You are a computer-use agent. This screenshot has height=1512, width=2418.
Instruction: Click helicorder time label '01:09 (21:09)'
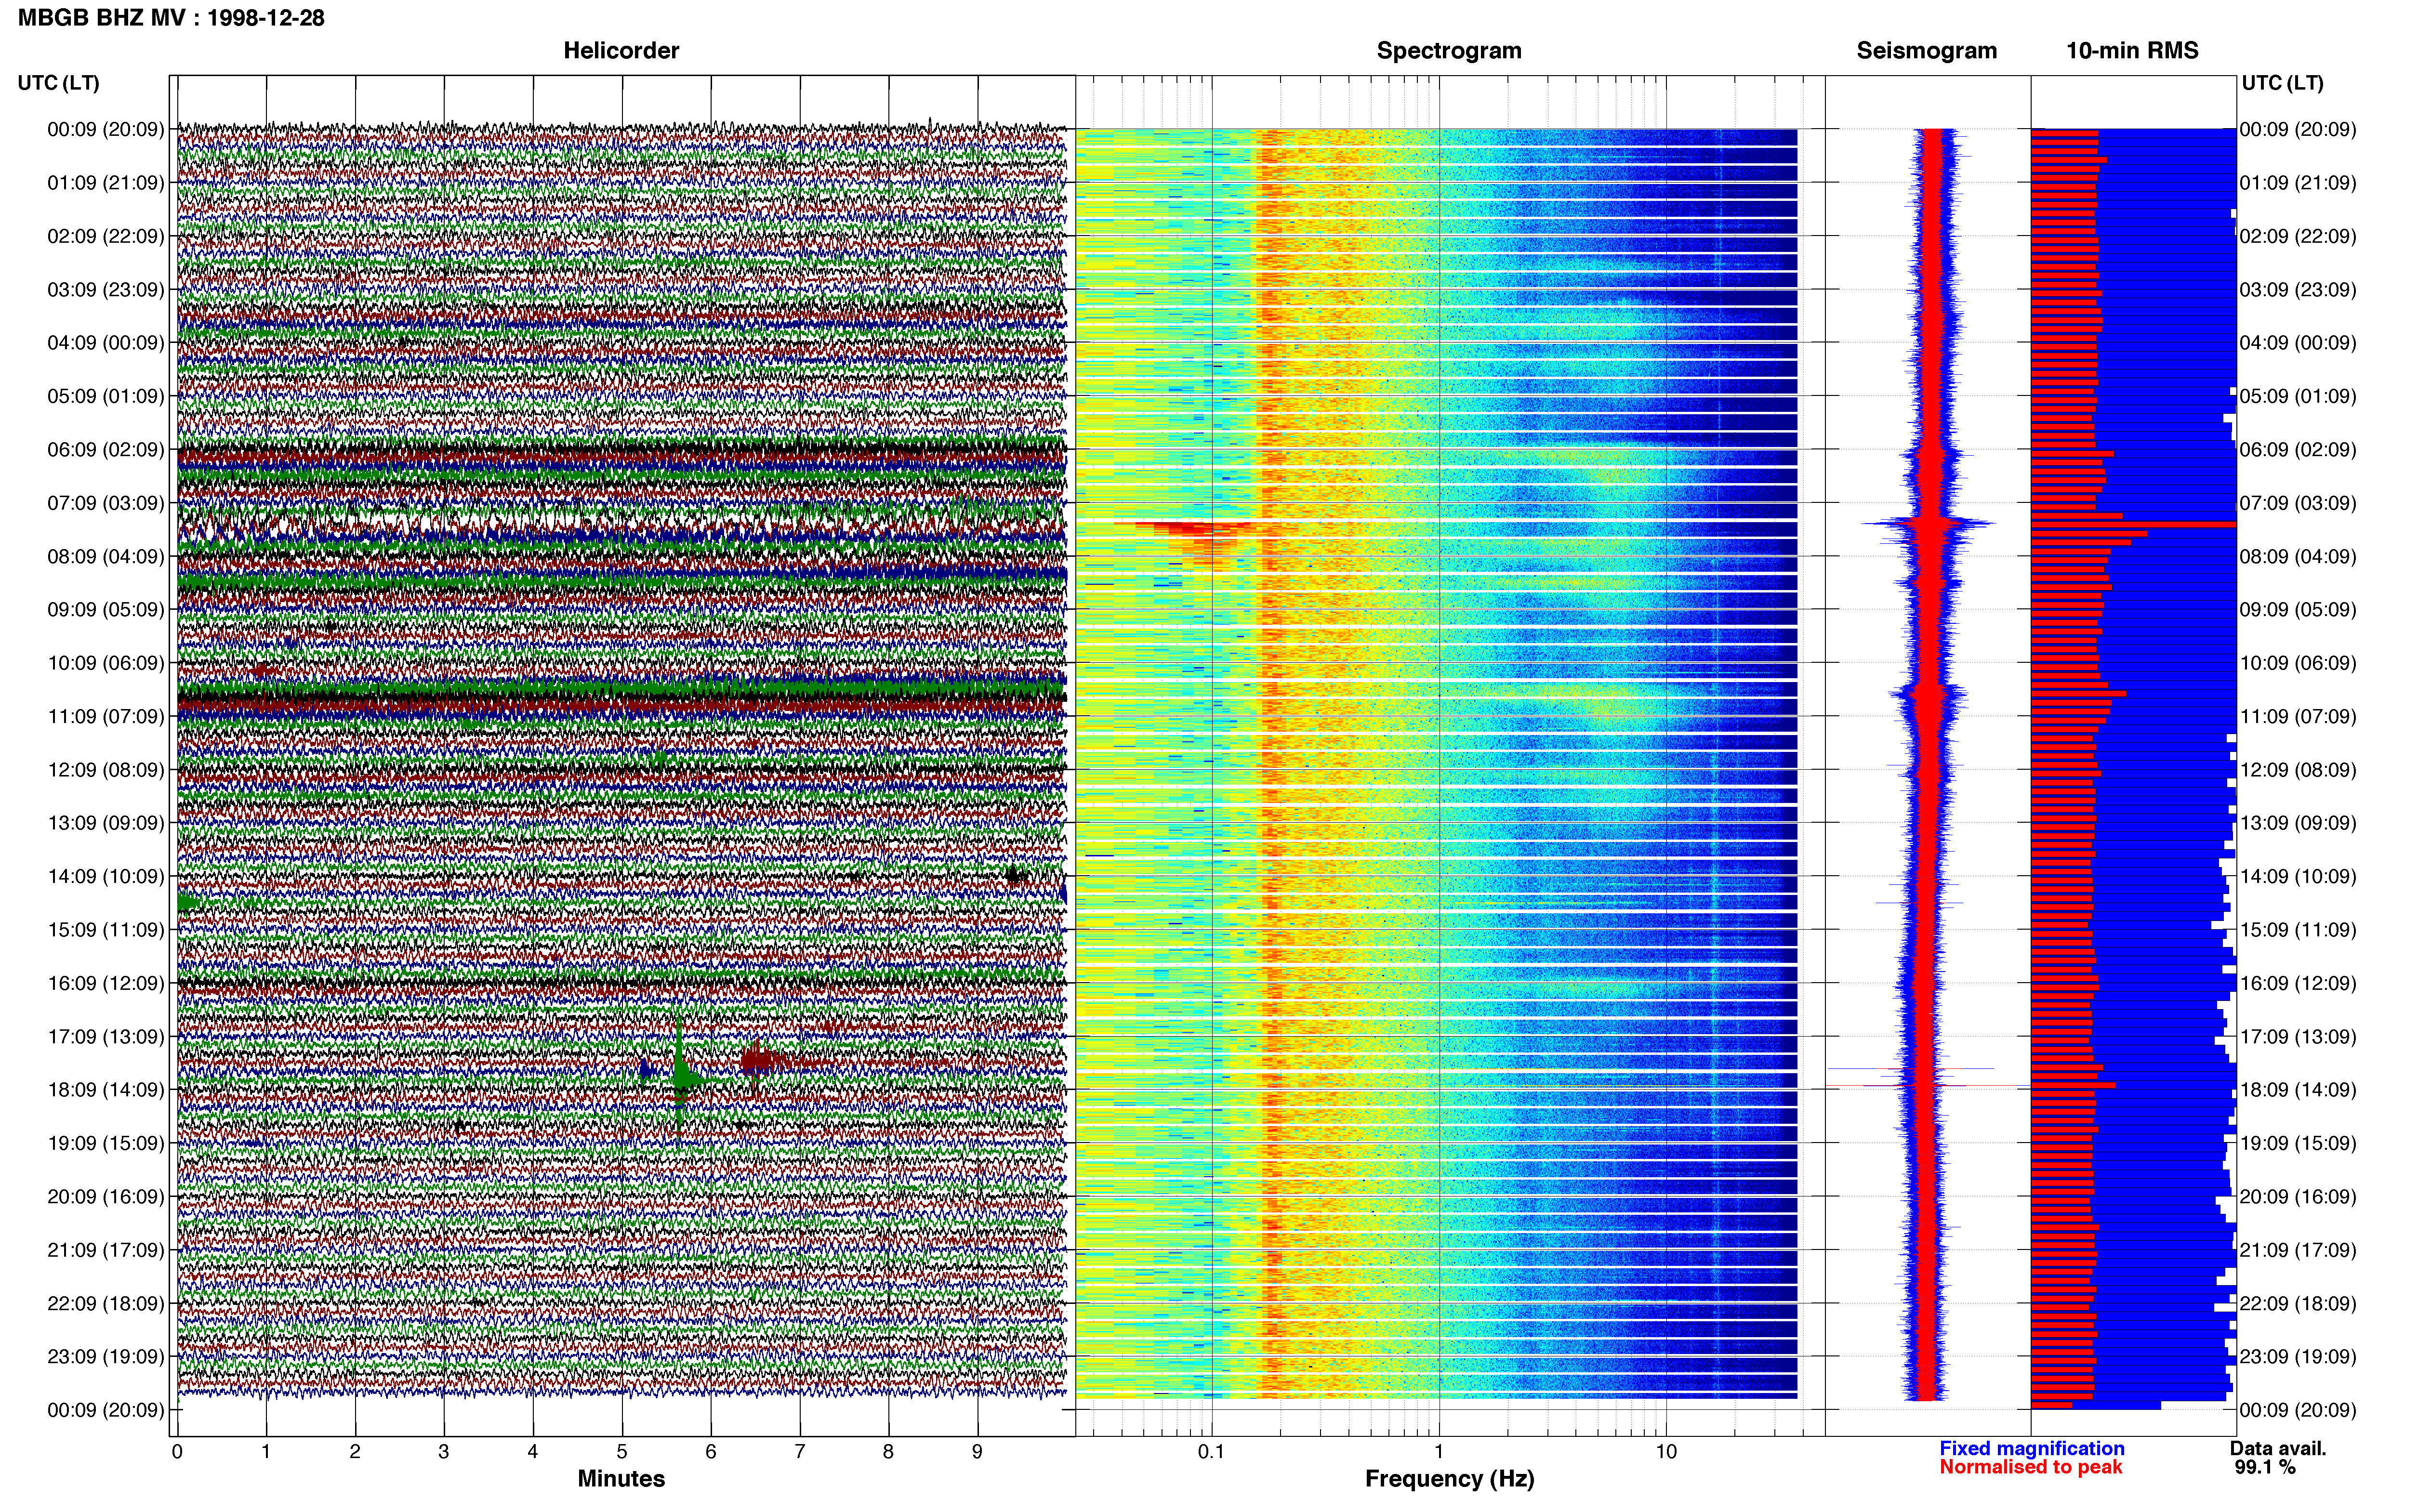click(105, 183)
